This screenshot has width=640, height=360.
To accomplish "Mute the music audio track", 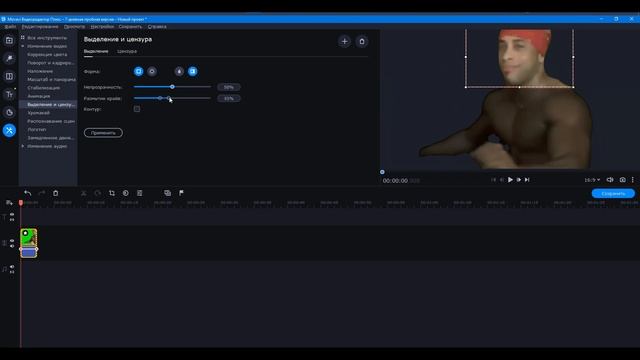I will click(12, 267).
